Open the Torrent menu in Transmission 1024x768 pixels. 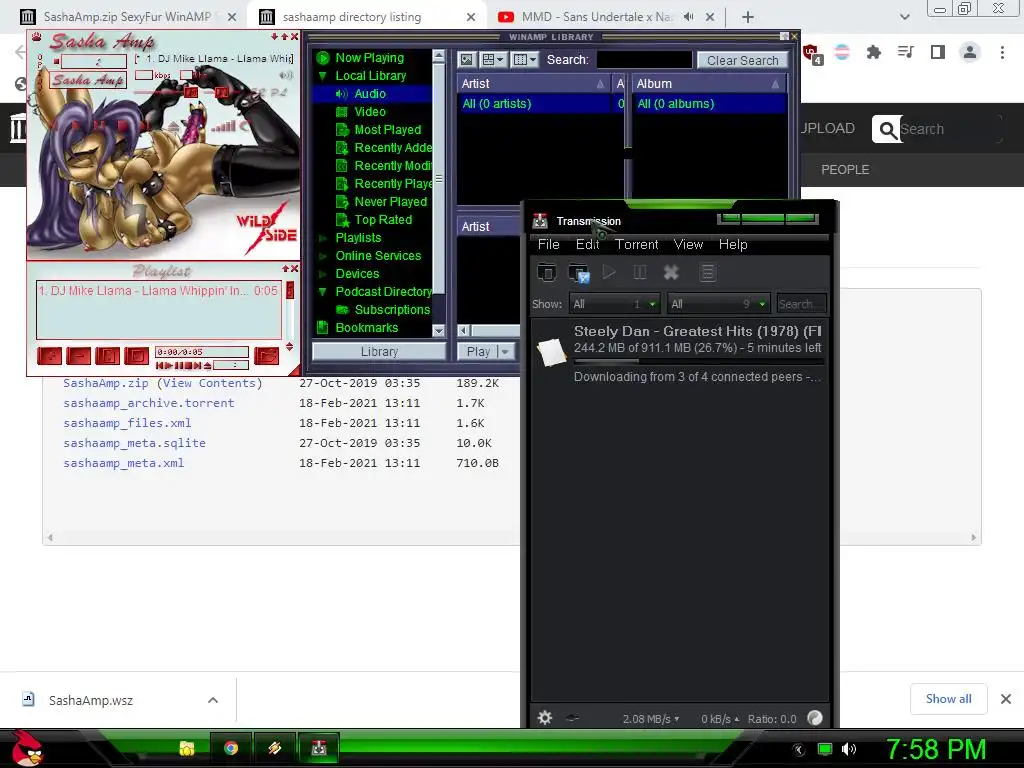point(636,244)
